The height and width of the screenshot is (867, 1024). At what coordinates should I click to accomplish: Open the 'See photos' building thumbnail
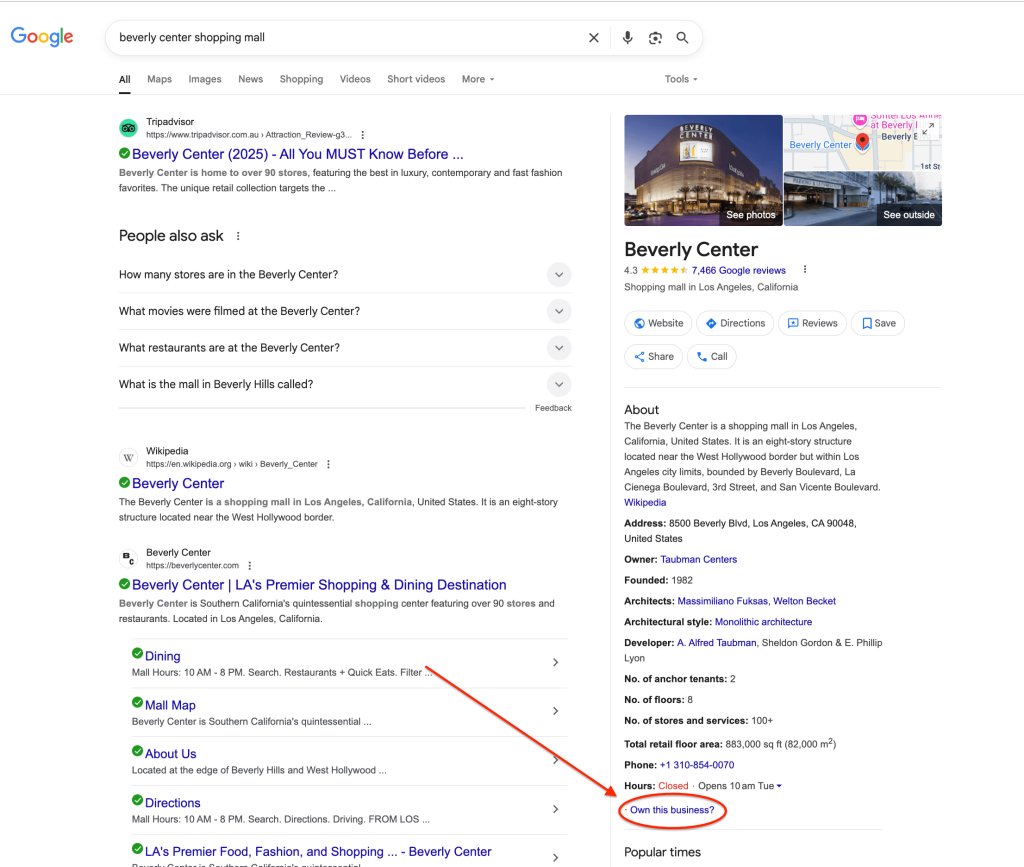coord(703,170)
